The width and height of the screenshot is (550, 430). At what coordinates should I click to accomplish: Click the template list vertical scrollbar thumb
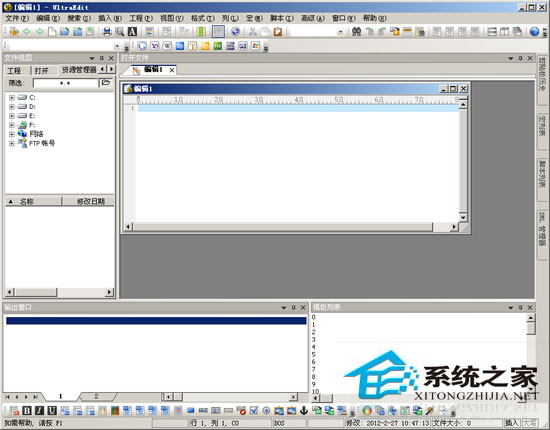click(531, 329)
